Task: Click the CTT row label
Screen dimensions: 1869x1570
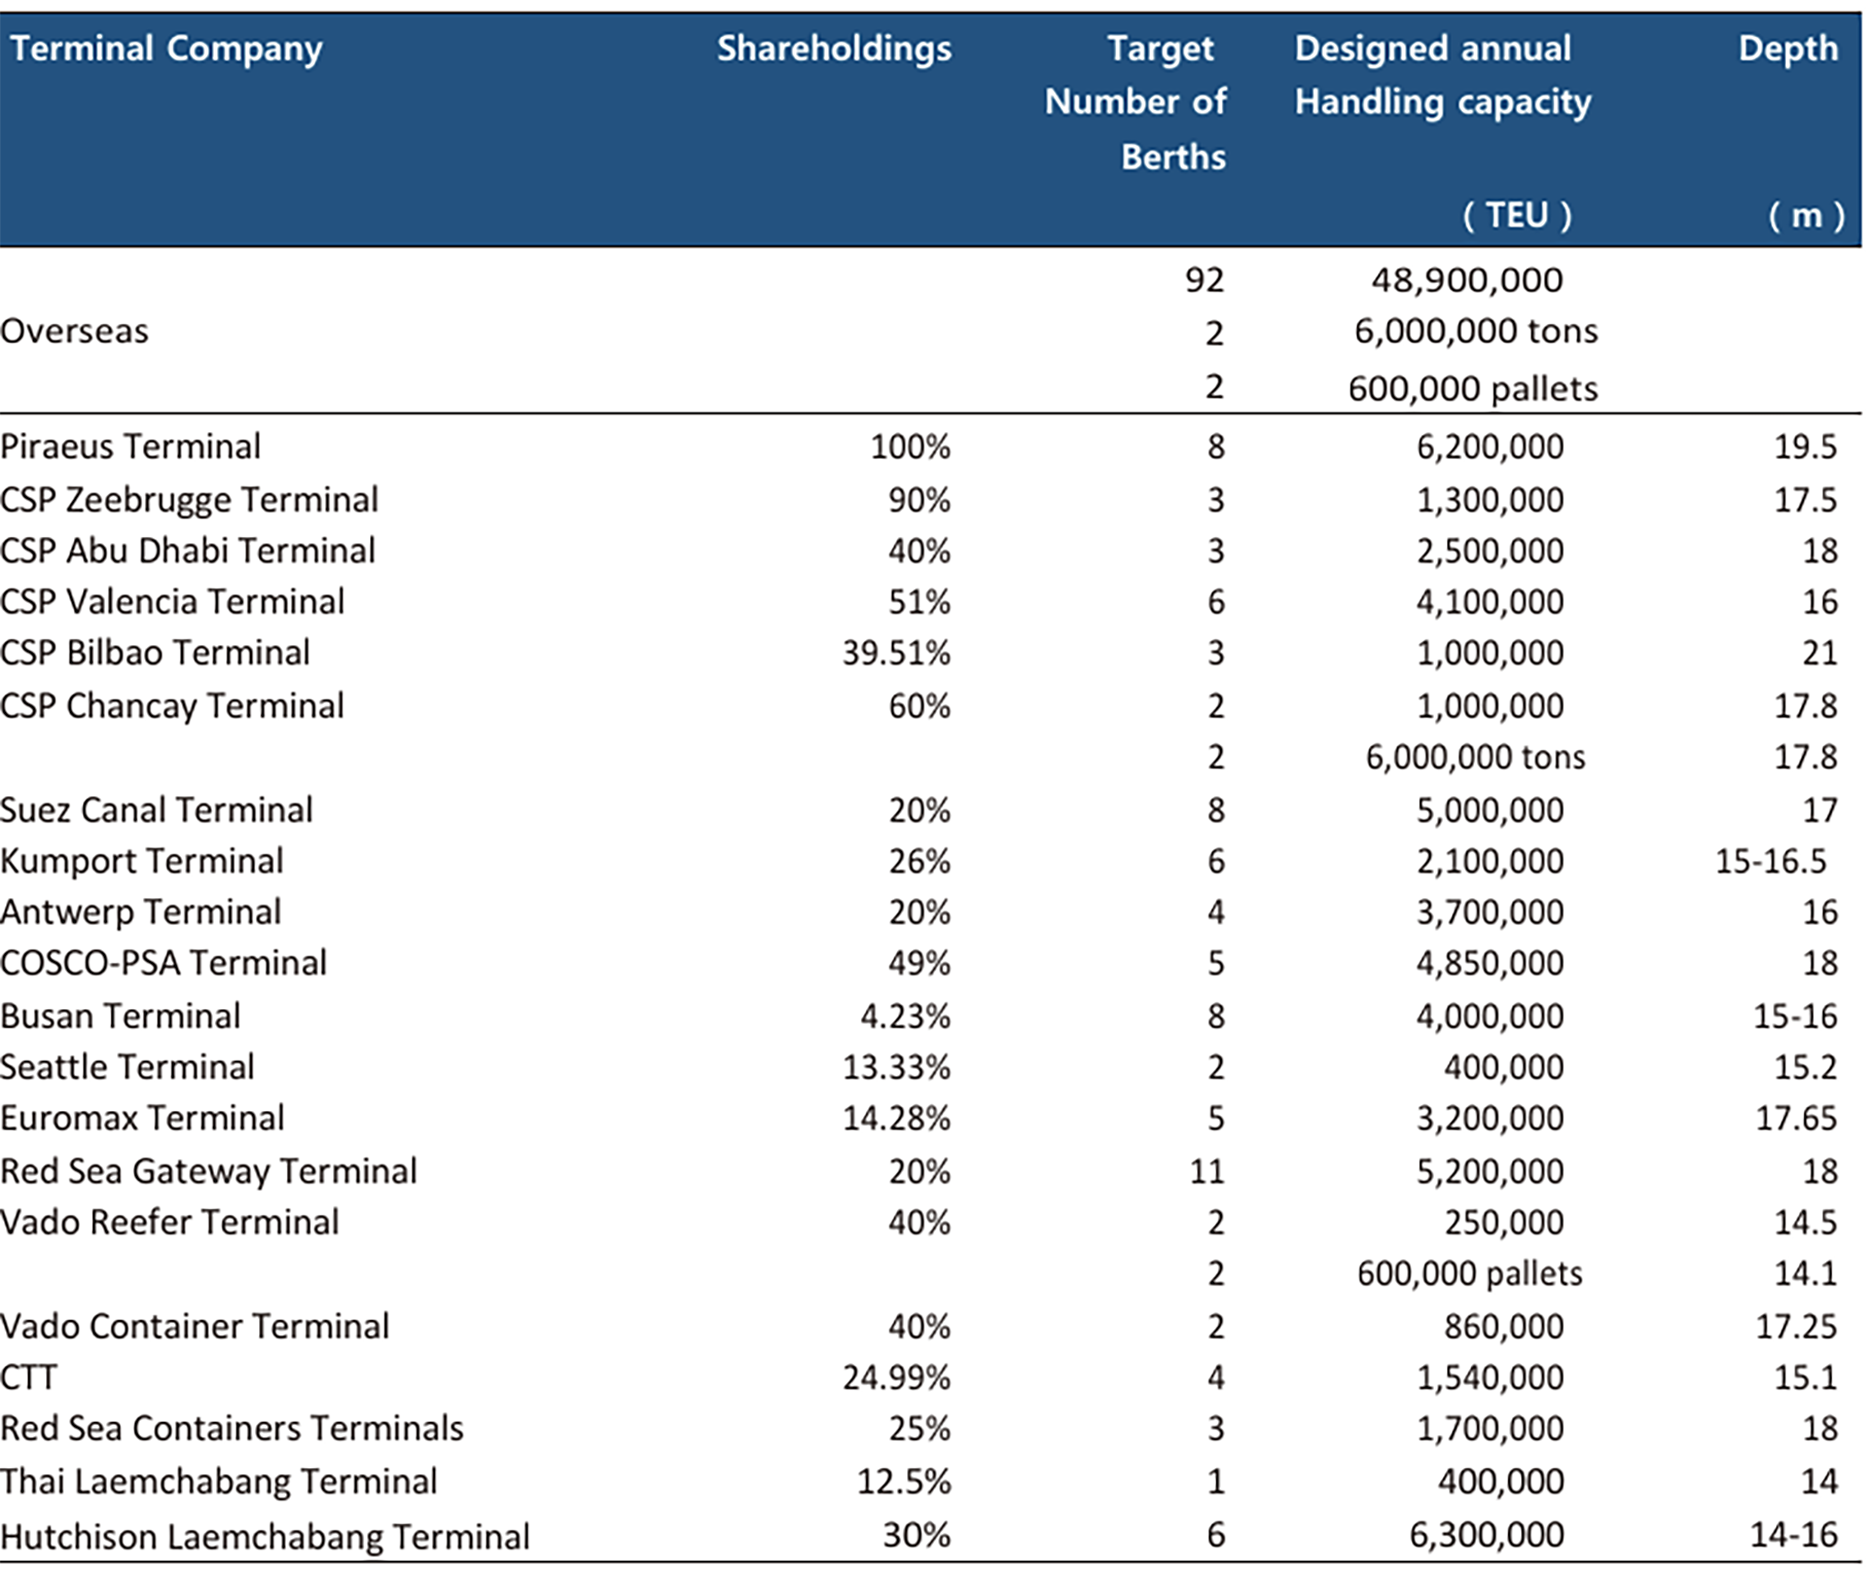Action: coord(29,1378)
